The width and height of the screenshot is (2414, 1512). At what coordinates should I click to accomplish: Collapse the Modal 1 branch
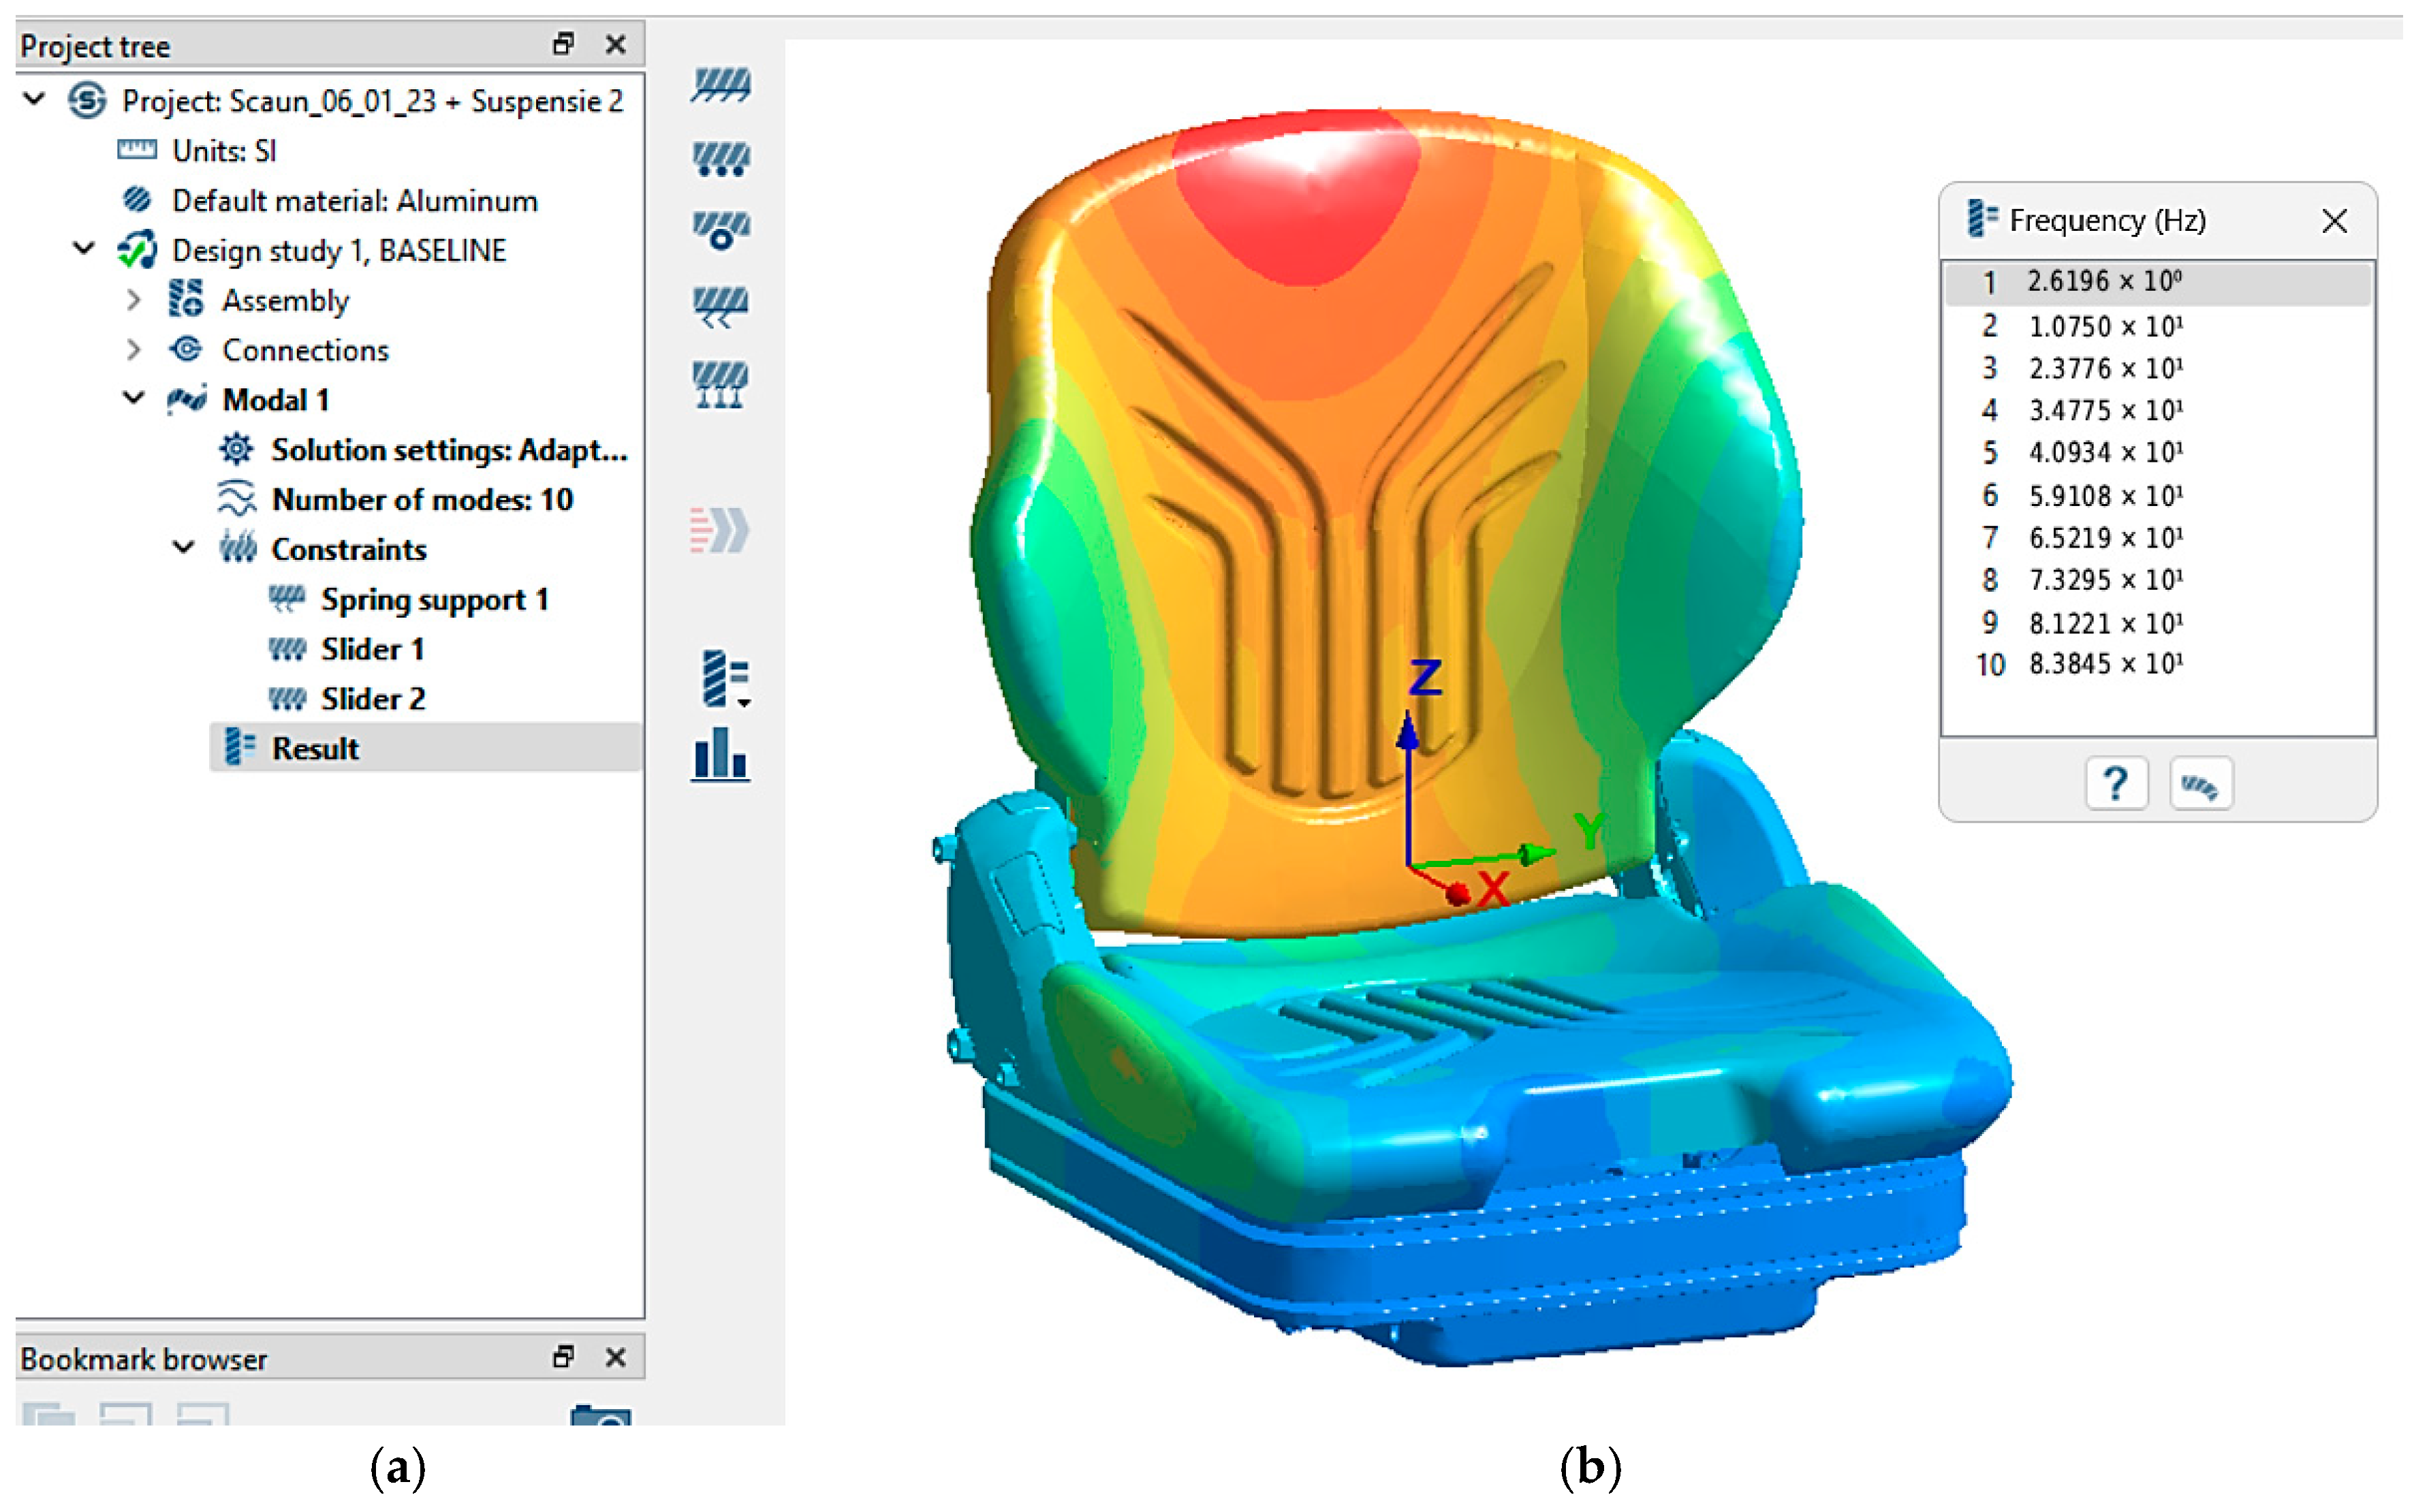tap(134, 399)
